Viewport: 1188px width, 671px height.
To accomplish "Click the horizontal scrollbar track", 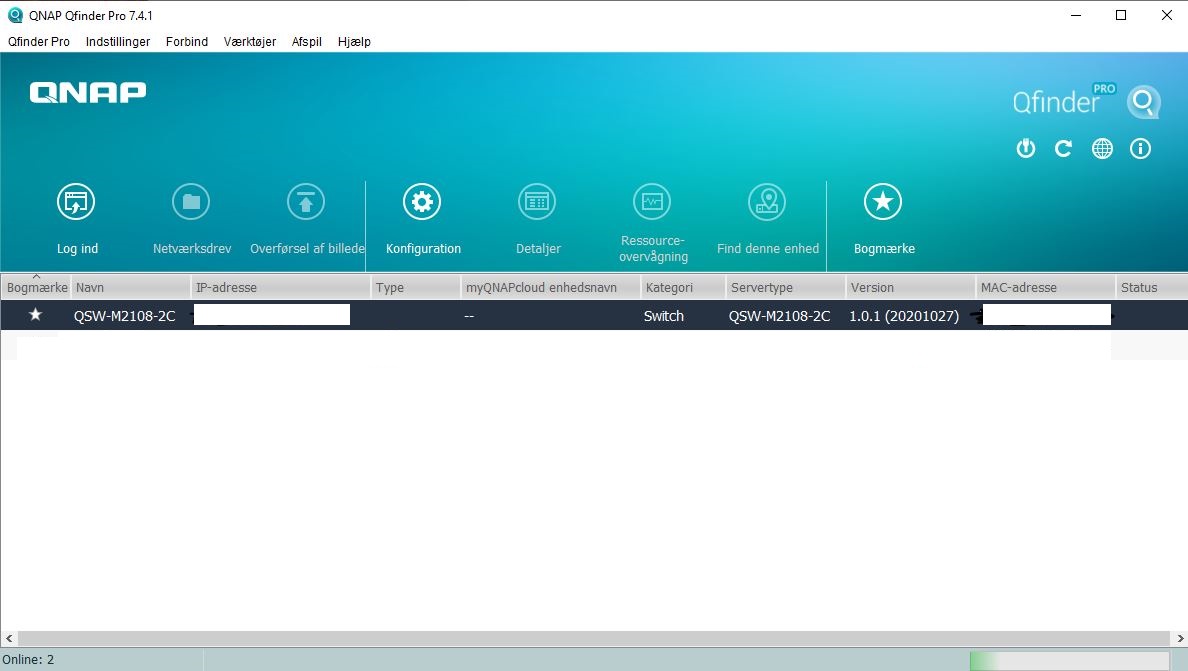I will [594, 638].
